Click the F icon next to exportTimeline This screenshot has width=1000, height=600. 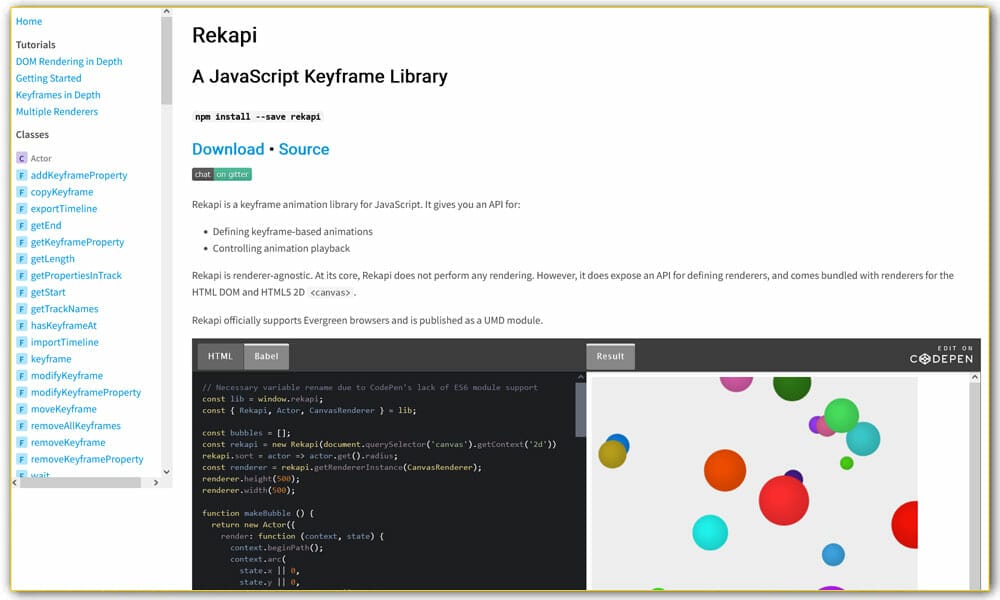21,209
